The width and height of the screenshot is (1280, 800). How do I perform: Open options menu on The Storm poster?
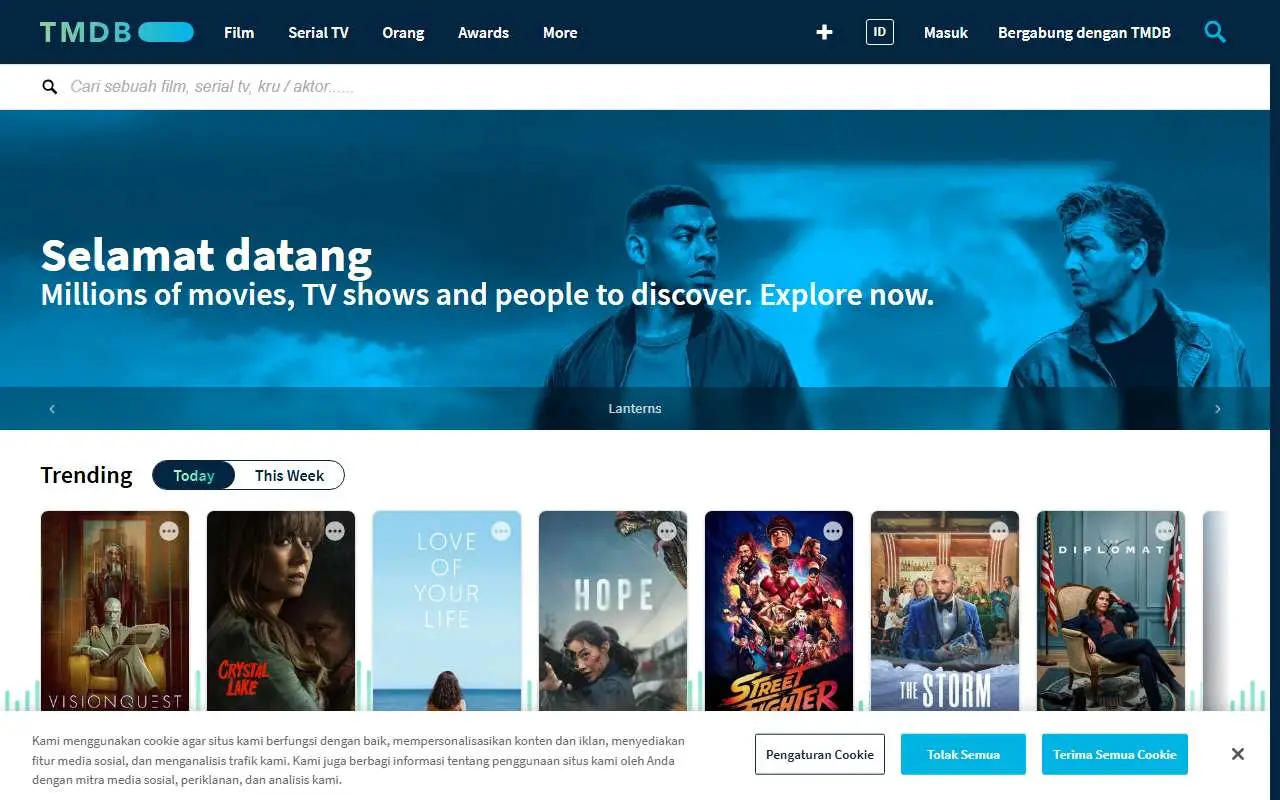tap(999, 531)
